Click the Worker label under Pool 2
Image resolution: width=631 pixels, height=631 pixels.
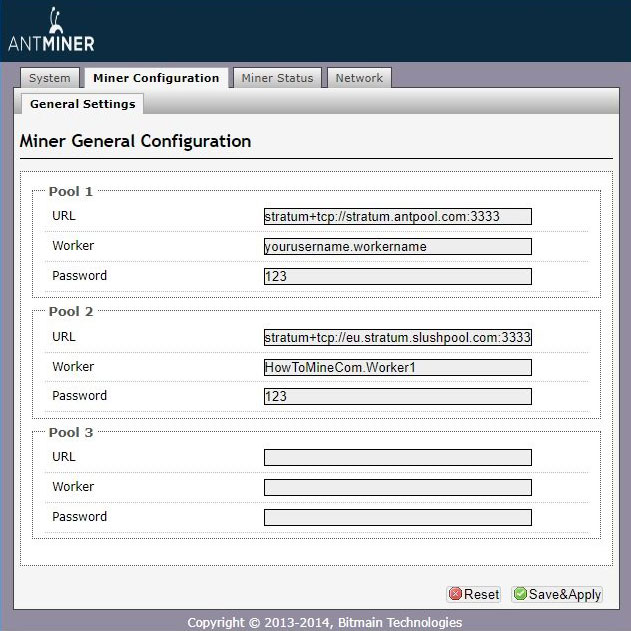pyautogui.click(x=73, y=367)
